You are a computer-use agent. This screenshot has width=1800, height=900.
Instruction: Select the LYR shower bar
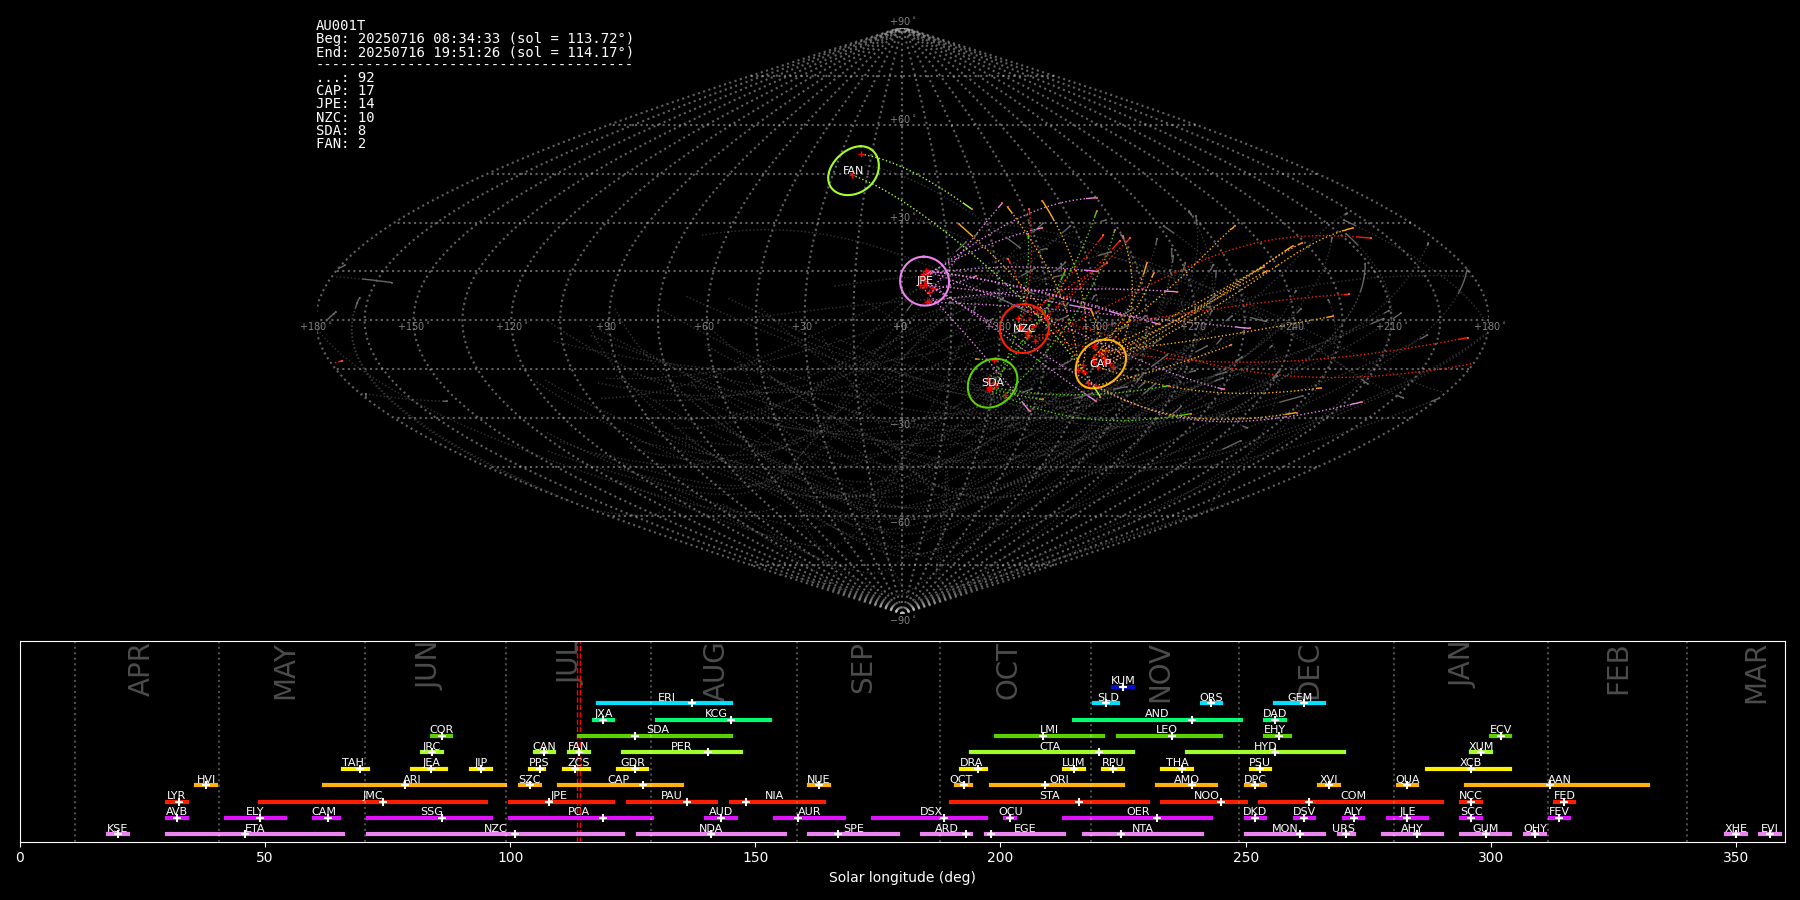pos(177,802)
